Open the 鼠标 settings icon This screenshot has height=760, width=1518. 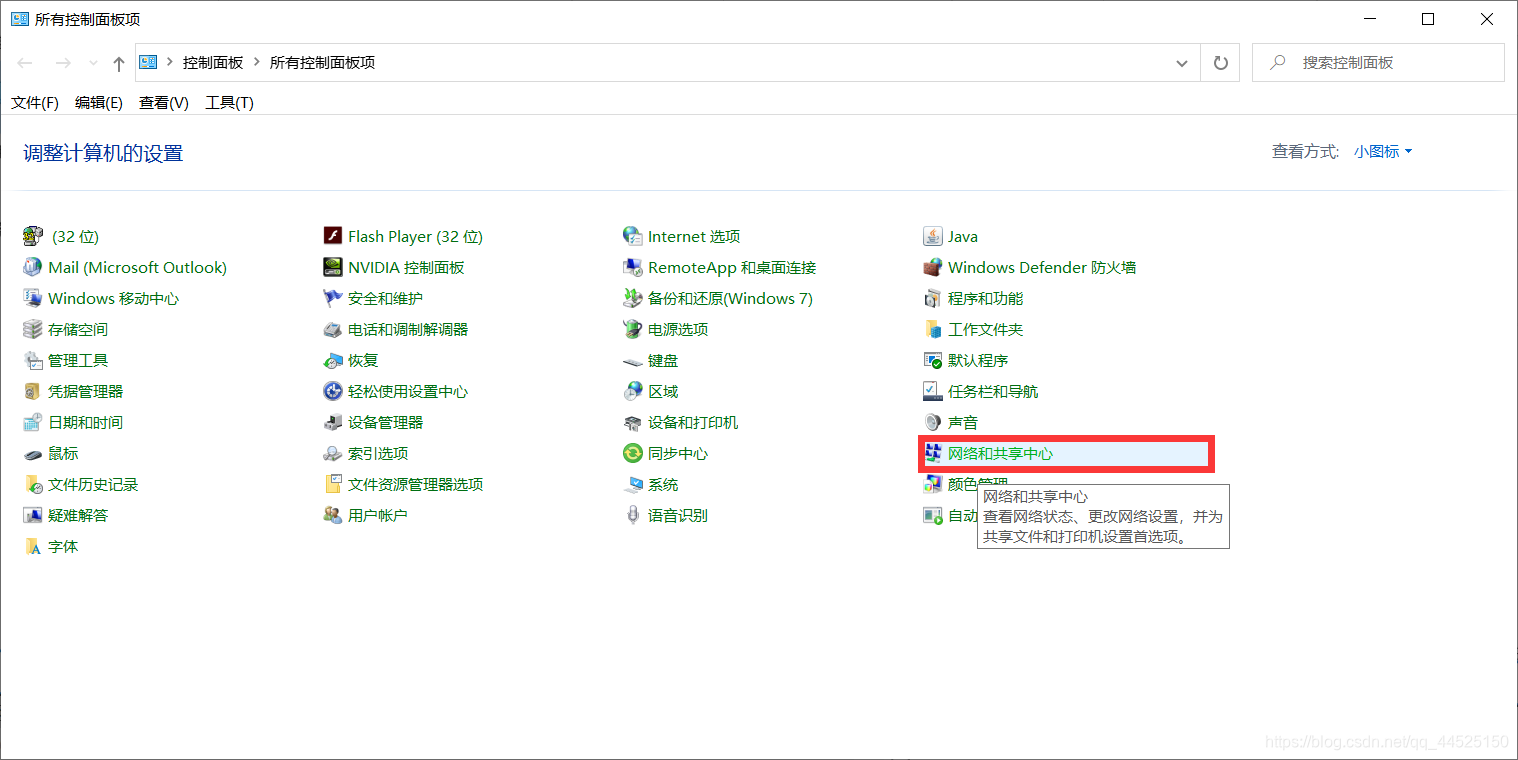(33, 453)
